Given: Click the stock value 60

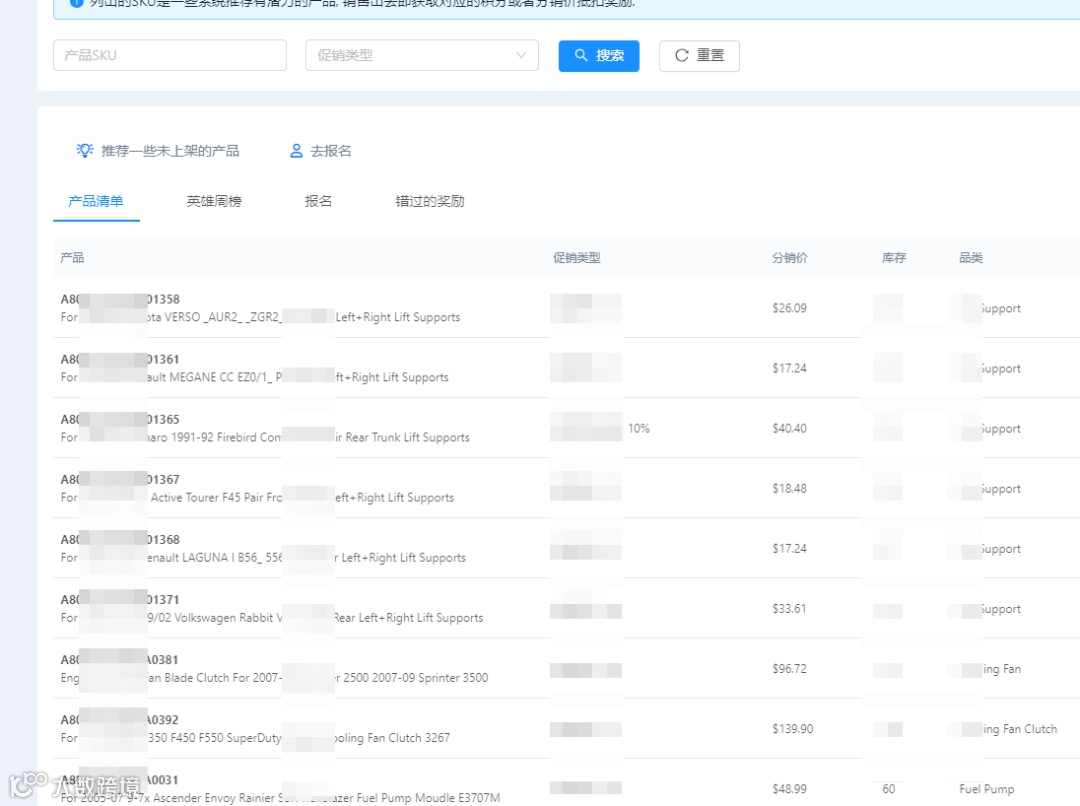Looking at the screenshot, I should tap(889, 789).
